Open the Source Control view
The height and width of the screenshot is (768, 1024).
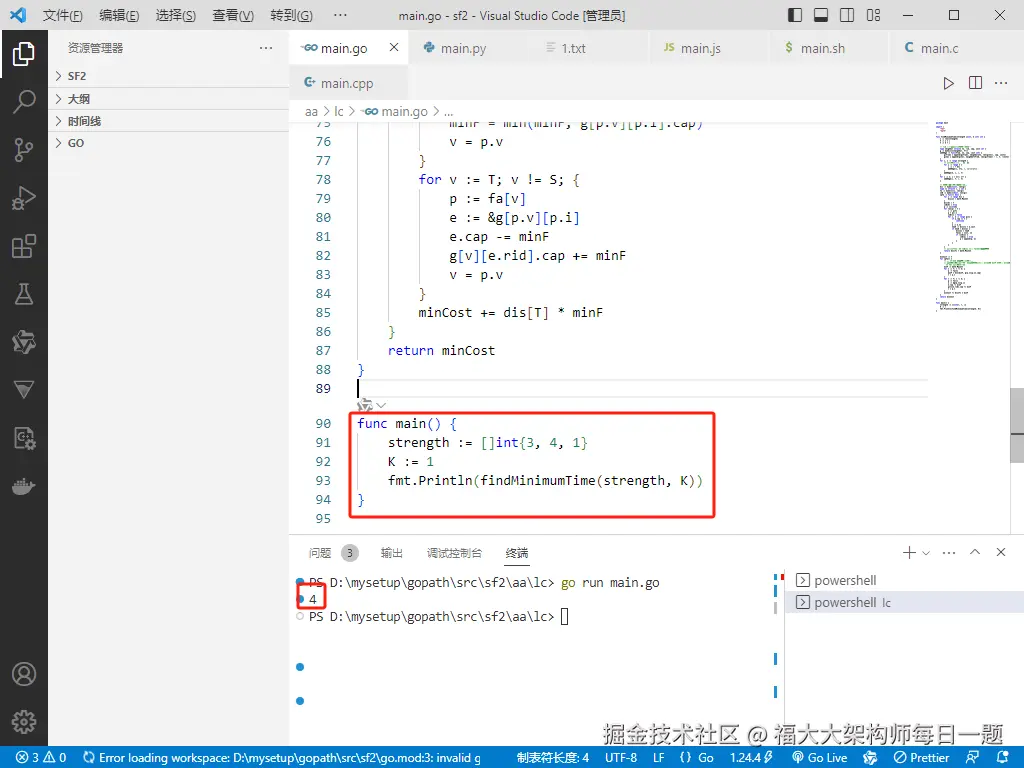point(24,150)
